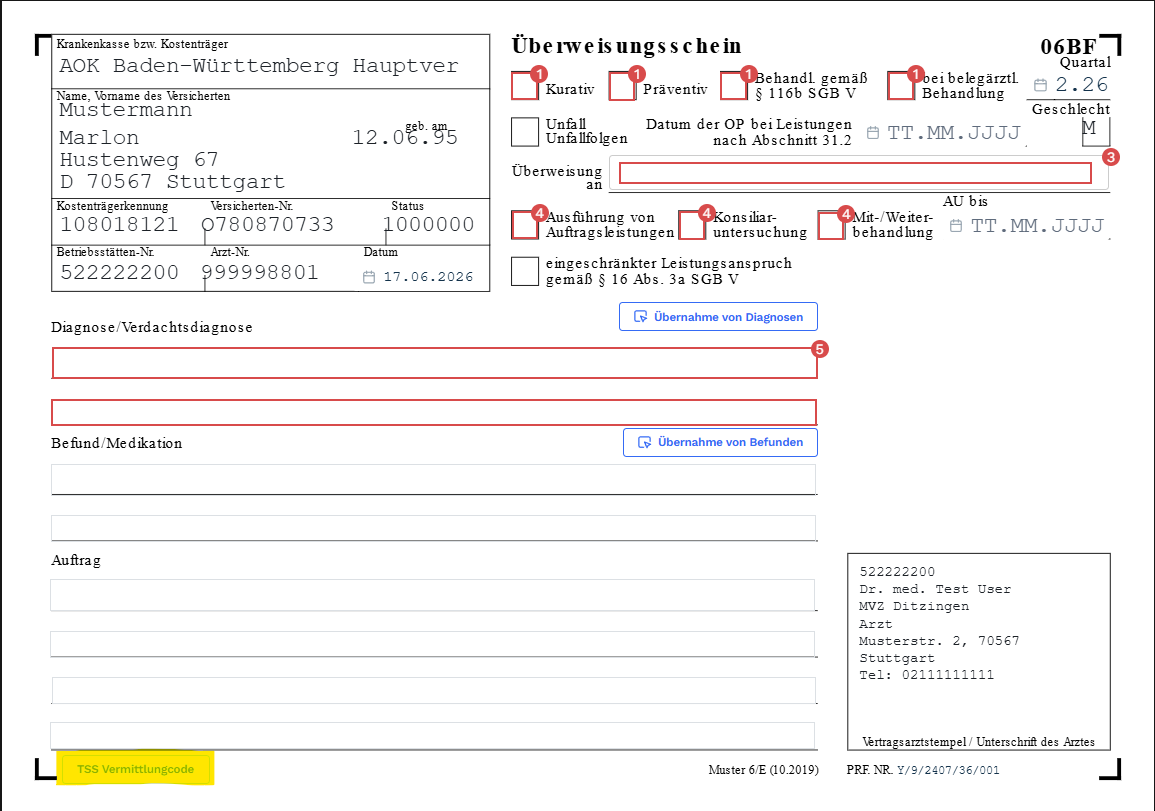Tick the Kurativ checkbox

(525, 86)
